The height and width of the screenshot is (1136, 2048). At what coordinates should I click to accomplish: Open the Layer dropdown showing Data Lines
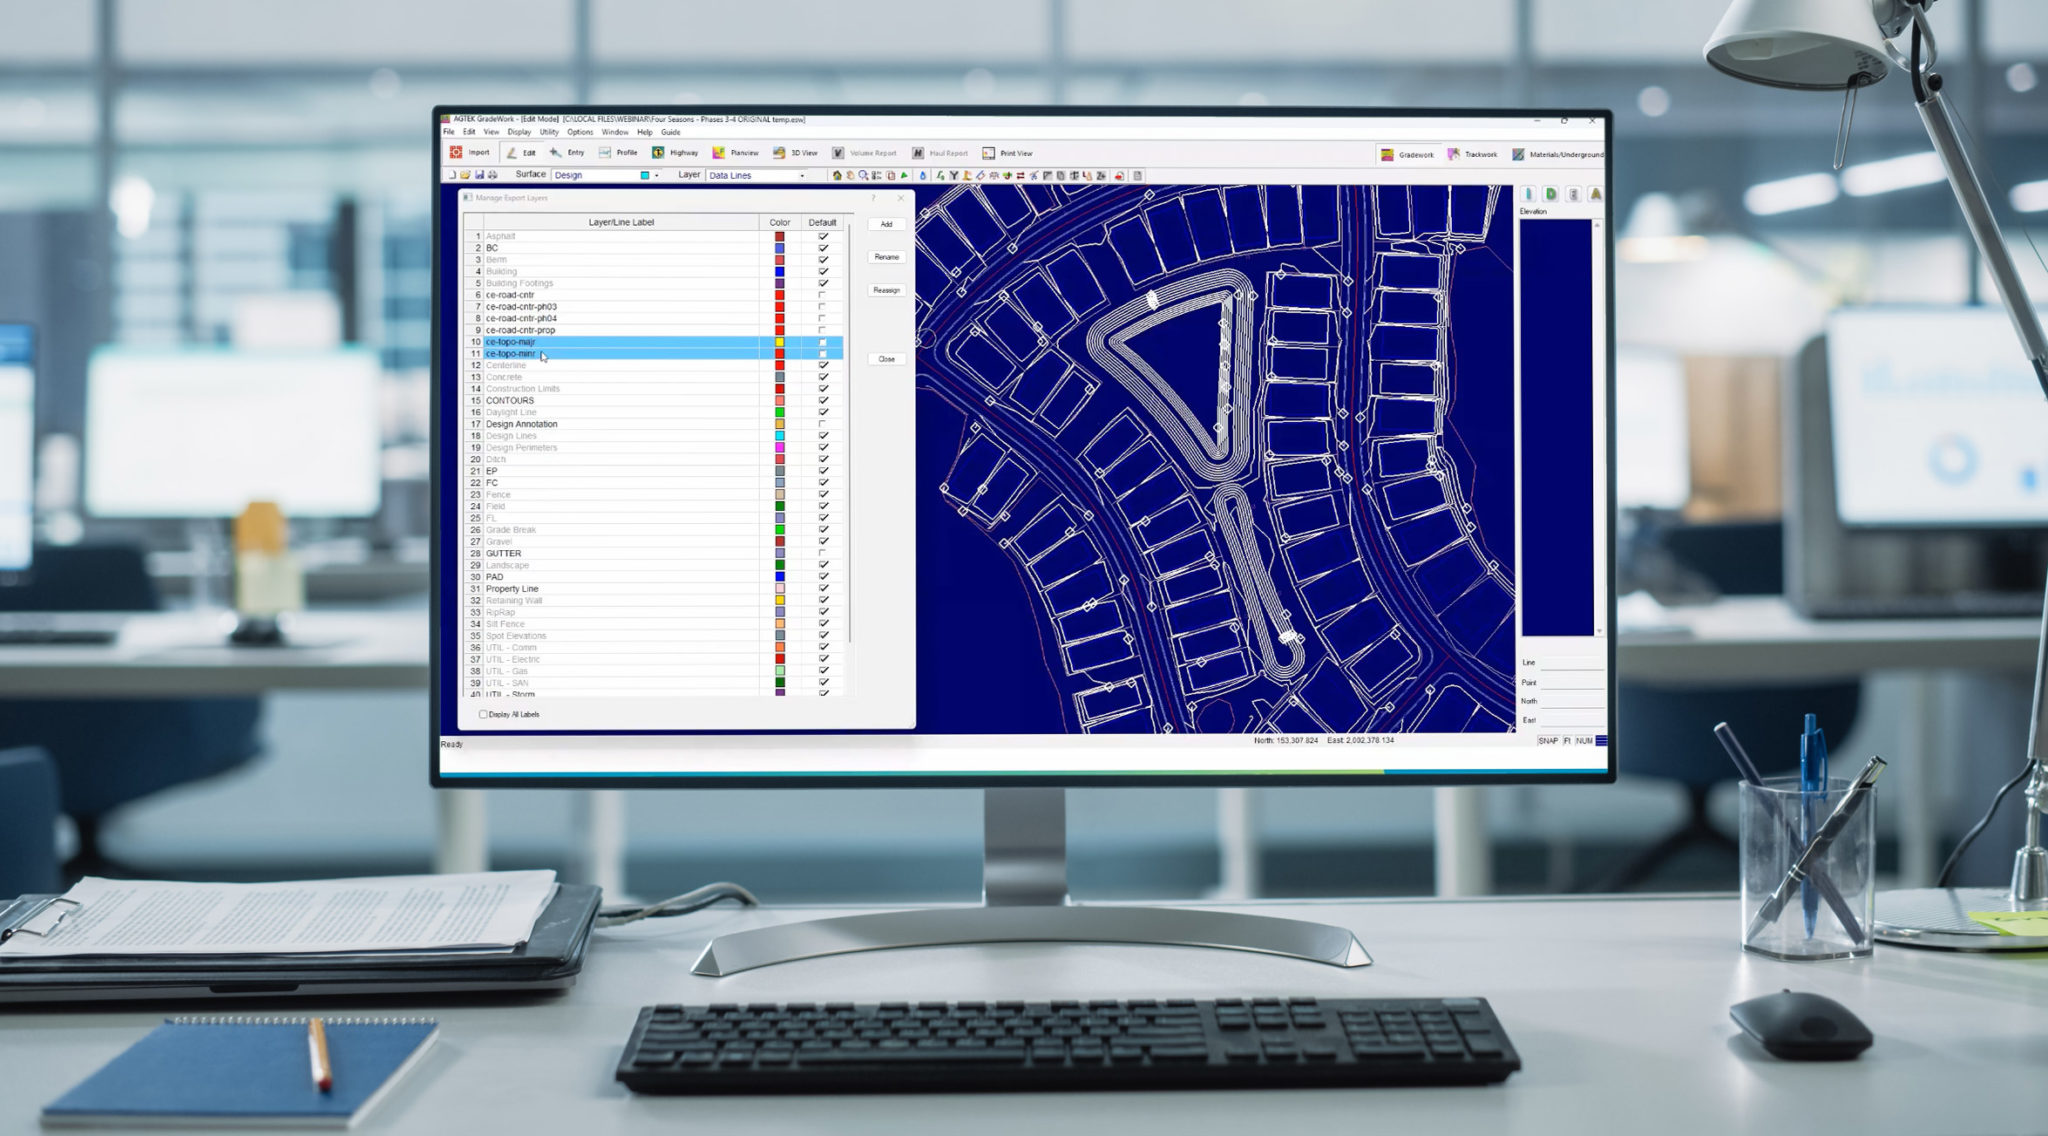[x=756, y=175]
